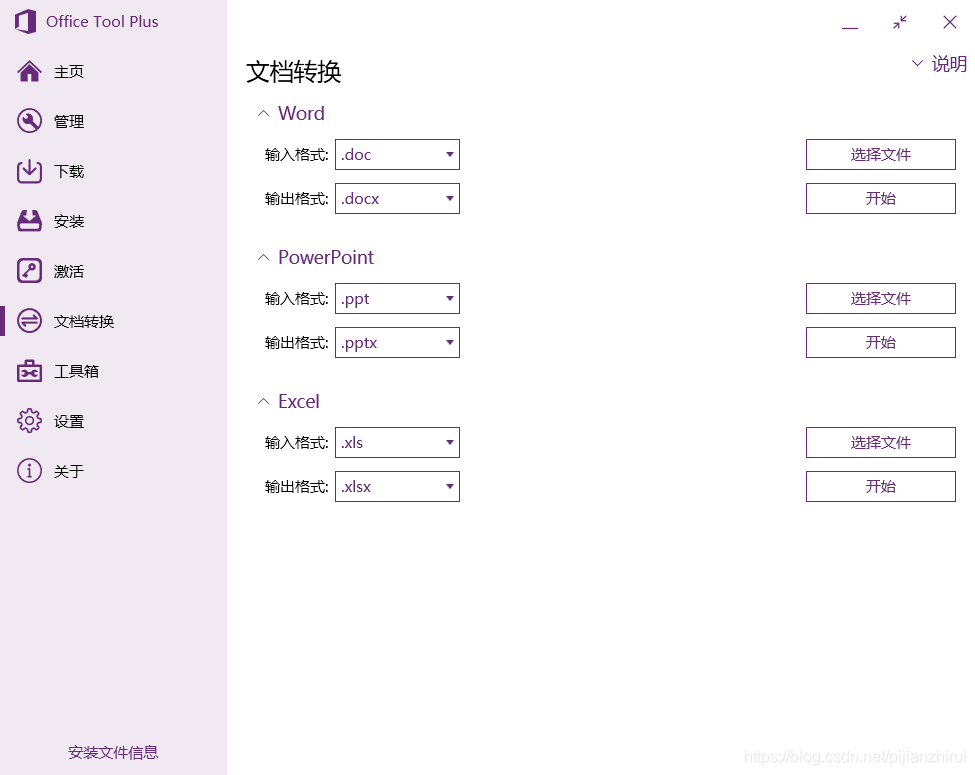Open the Excel output format .xlsx dropdown
Viewport: 975px width, 775px height.
(x=397, y=486)
